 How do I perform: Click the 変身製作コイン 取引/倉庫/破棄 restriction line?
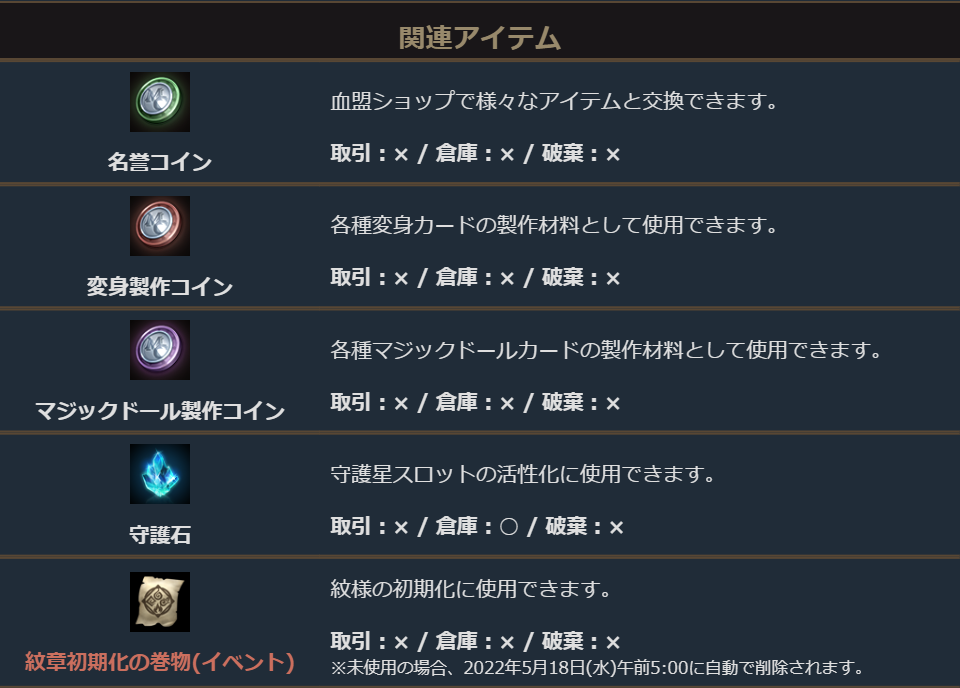click(x=476, y=278)
